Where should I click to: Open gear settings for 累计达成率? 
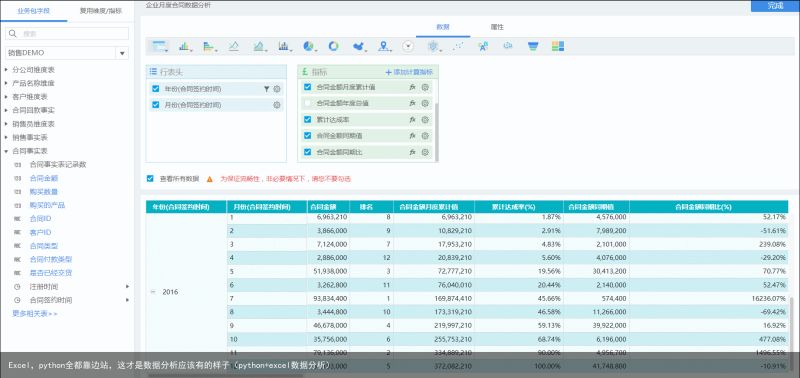coord(425,119)
